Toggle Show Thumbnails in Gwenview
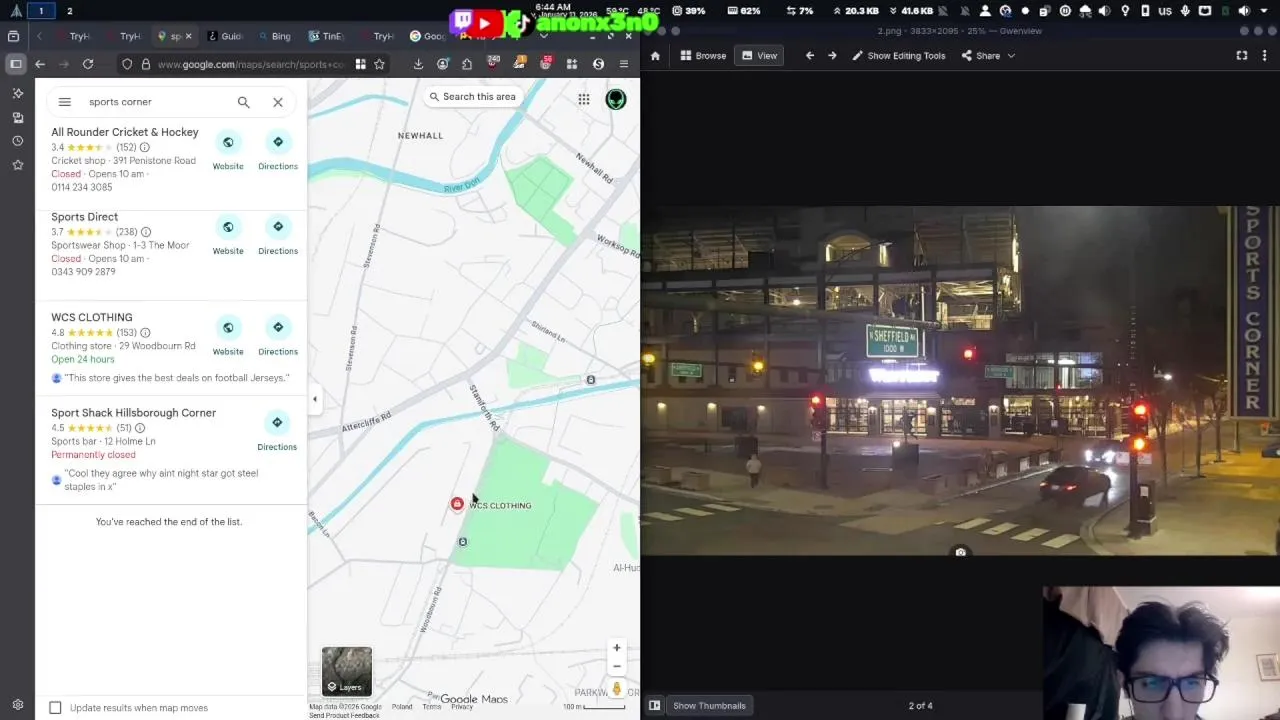This screenshot has width=1280, height=720. (x=707, y=705)
